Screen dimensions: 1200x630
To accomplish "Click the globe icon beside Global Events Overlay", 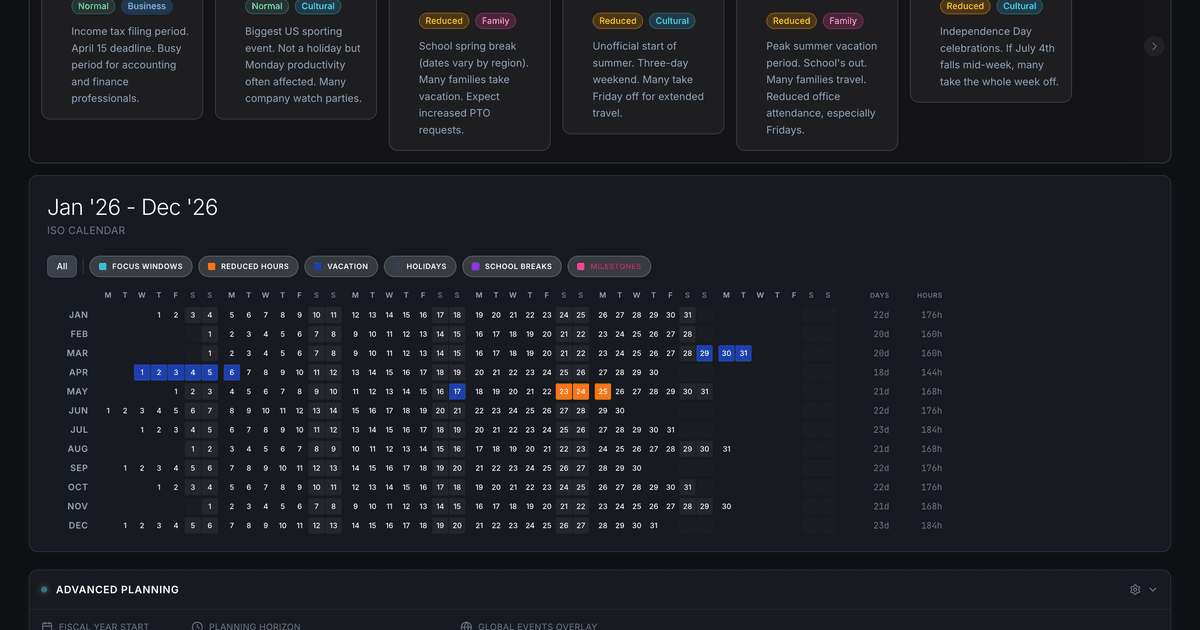I will coord(466,626).
